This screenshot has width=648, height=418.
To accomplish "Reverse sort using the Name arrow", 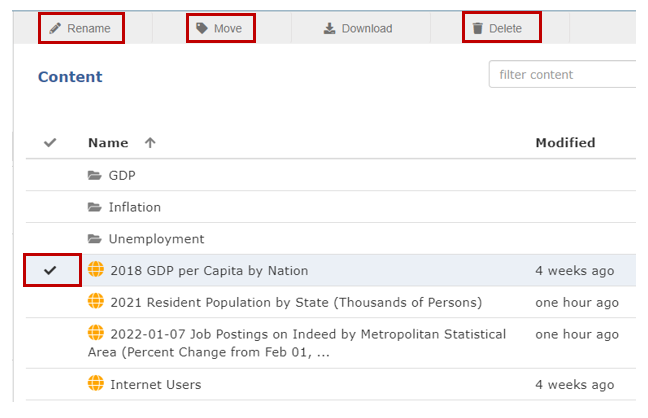I will click(x=150, y=143).
